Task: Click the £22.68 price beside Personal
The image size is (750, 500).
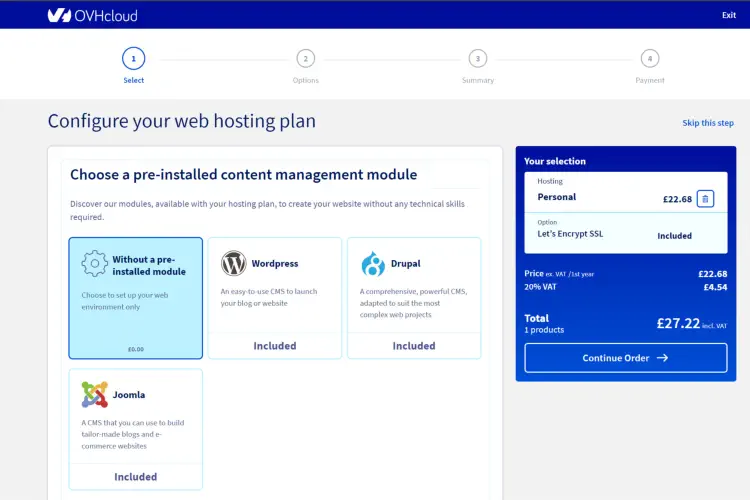Action: [x=677, y=199]
